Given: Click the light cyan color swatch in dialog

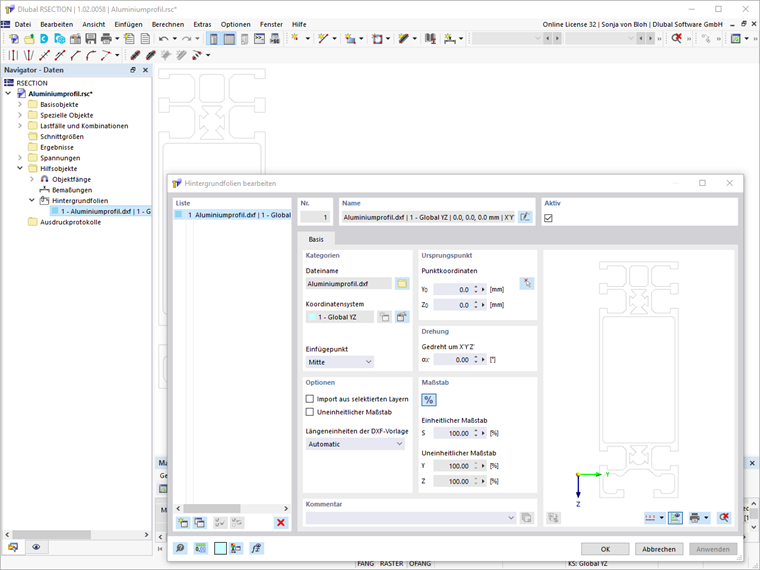Looking at the screenshot, I should (x=220, y=548).
